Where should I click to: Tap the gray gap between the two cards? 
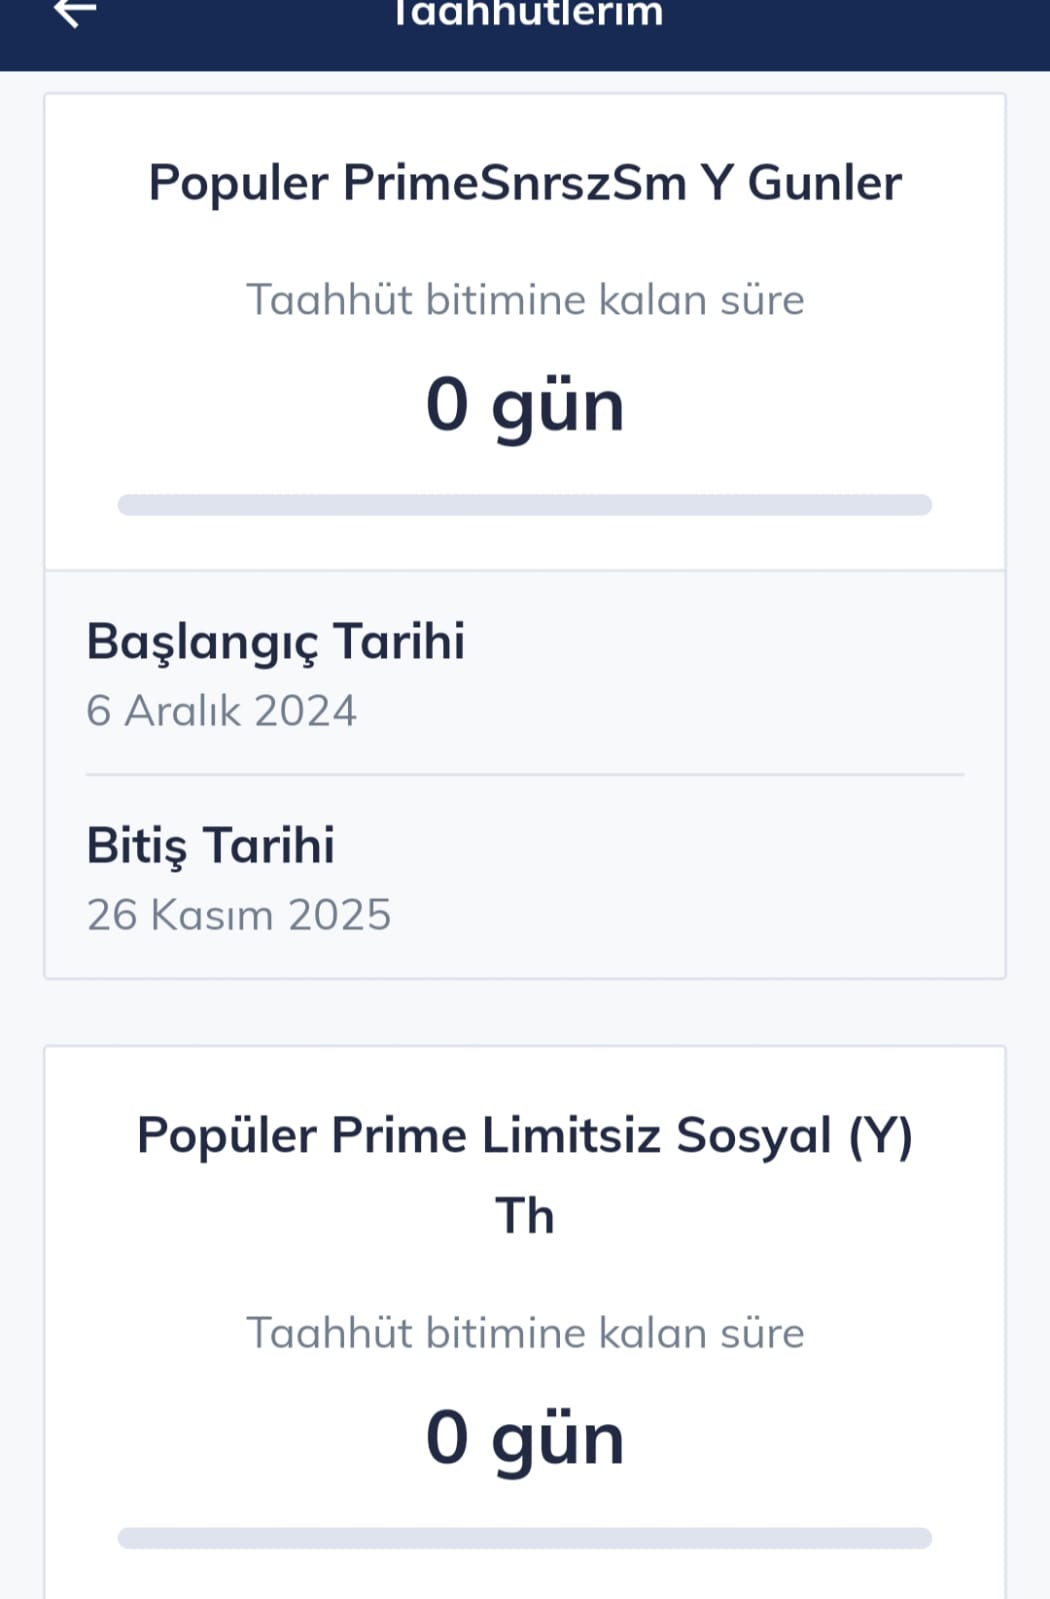(525, 1012)
